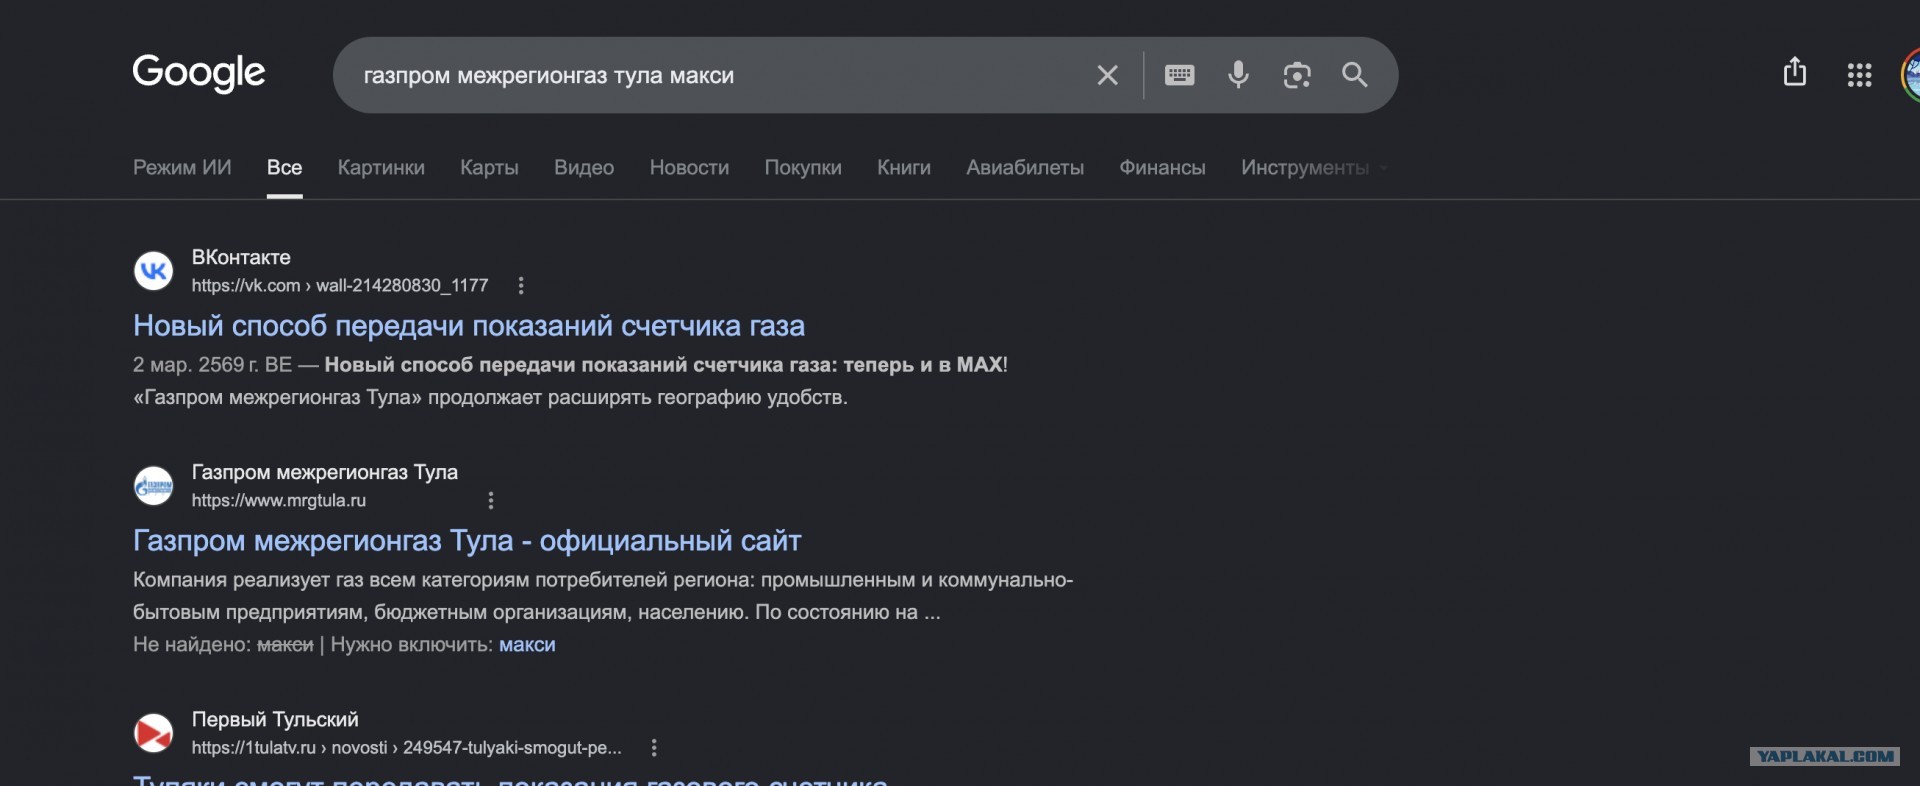Viewport: 1920px width, 786px height.
Task: Open the virtual keyboard input tool
Action: (x=1180, y=75)
